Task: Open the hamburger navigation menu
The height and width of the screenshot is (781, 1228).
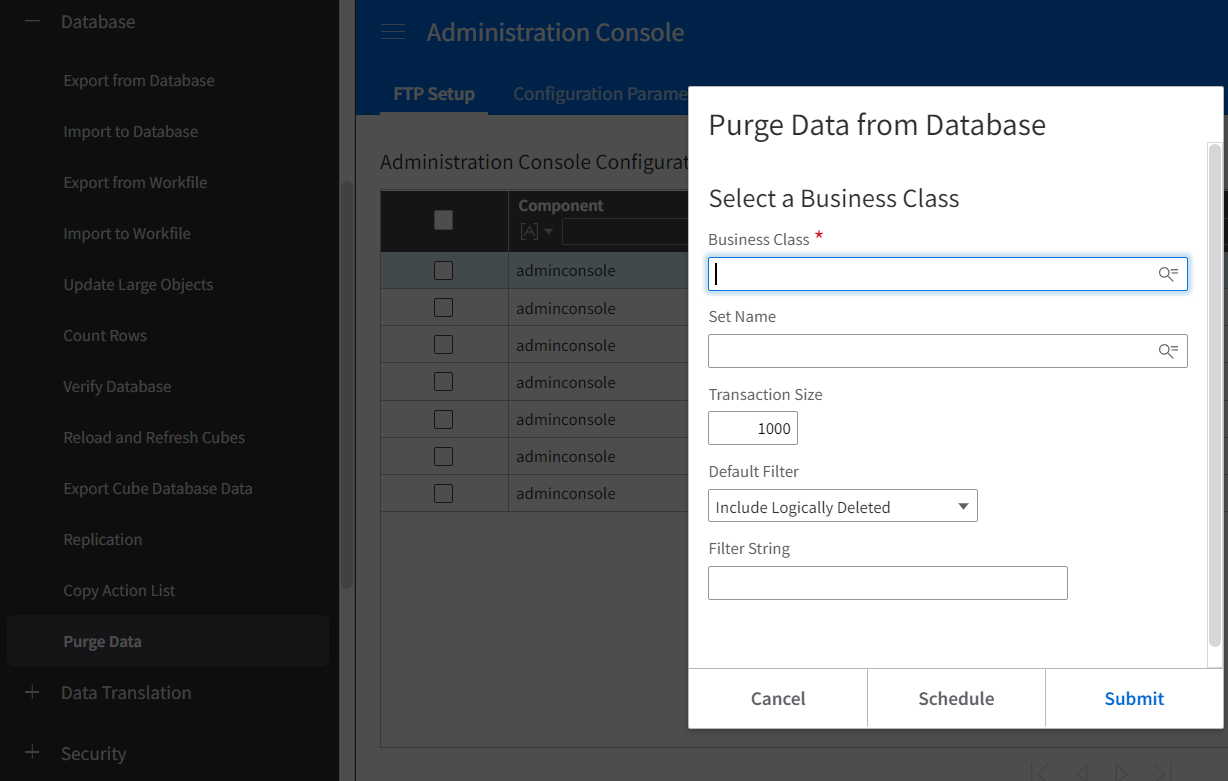Action: (x=393, y=32)
